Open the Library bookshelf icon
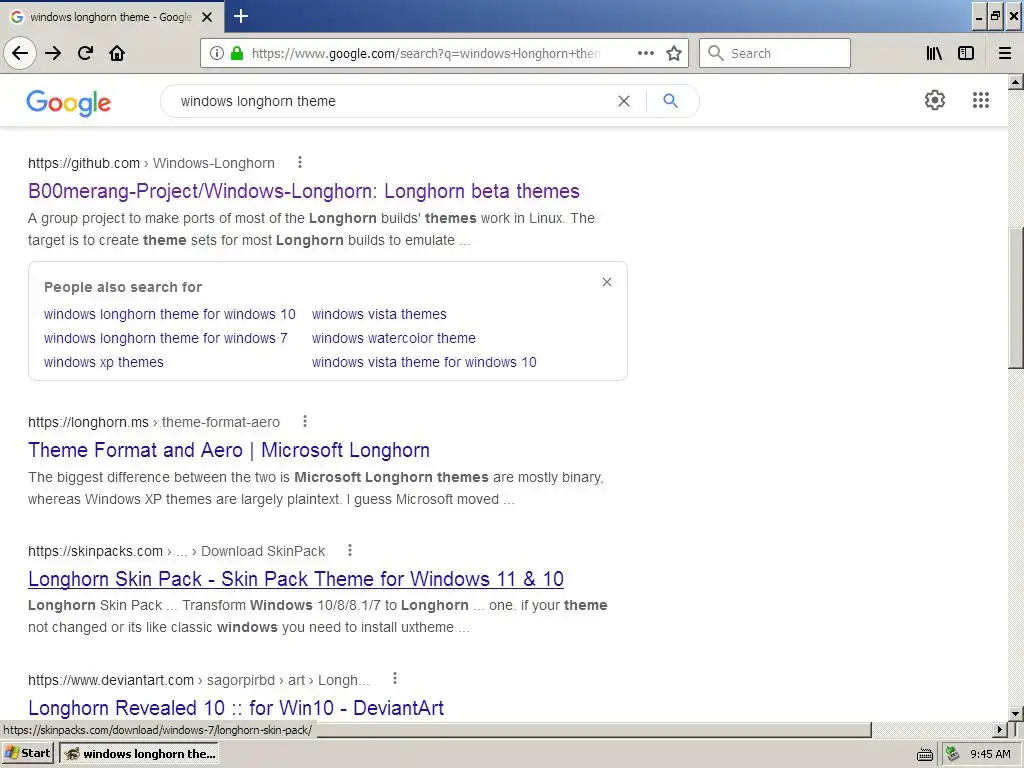Image resolution: width=1024 pixels, height=768 pixels. [934, 53]
